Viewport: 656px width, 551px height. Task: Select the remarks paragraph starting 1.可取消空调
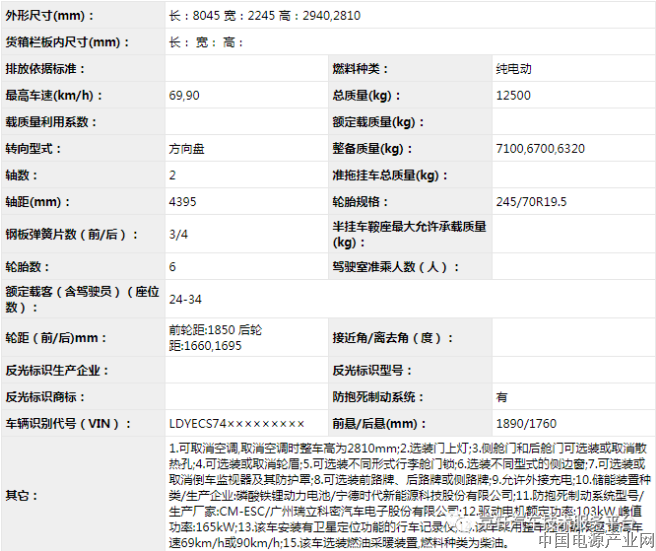410,496
